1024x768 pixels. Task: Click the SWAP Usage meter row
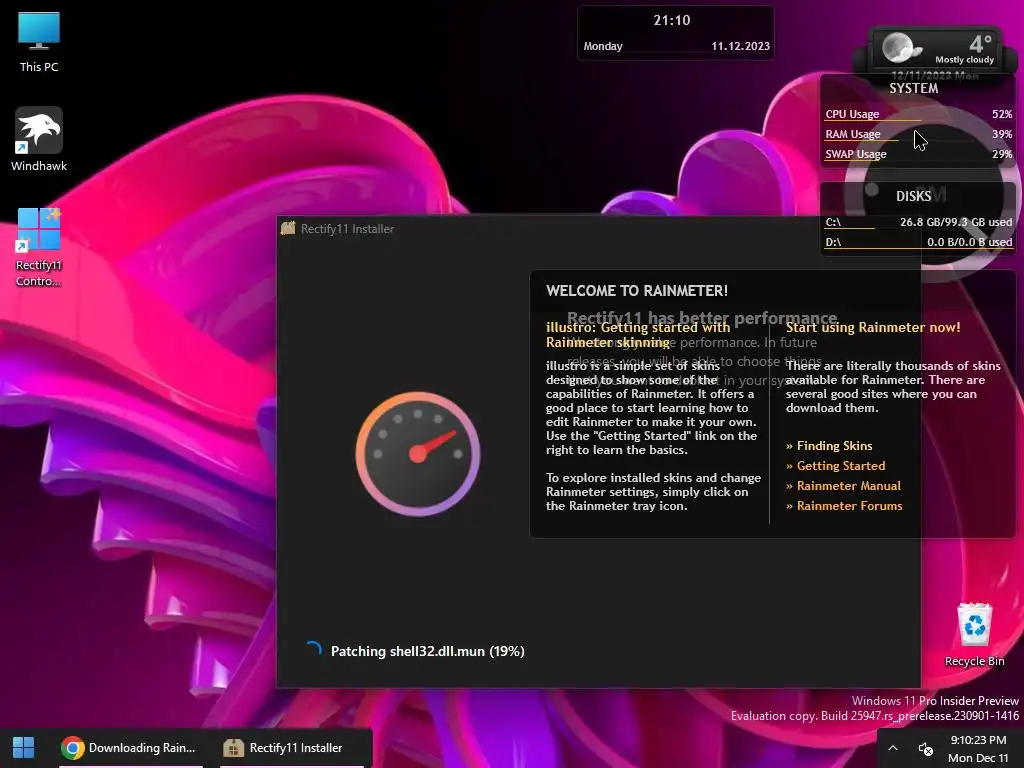[918, 154]
